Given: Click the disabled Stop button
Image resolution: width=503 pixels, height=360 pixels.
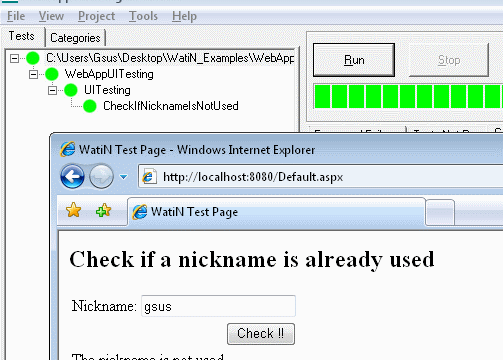Looking at the screenshot, I should coord(449,60).
